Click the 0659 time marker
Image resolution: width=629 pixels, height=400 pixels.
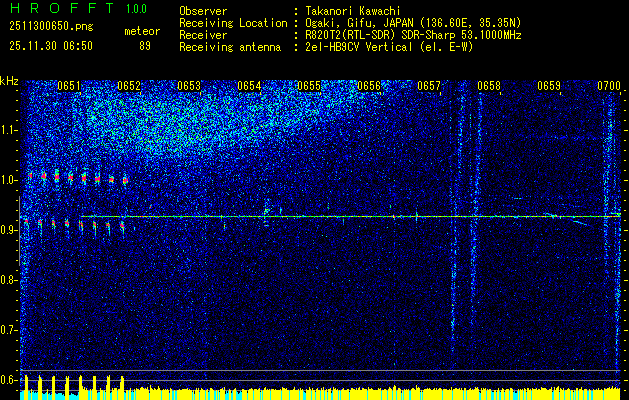549,86
